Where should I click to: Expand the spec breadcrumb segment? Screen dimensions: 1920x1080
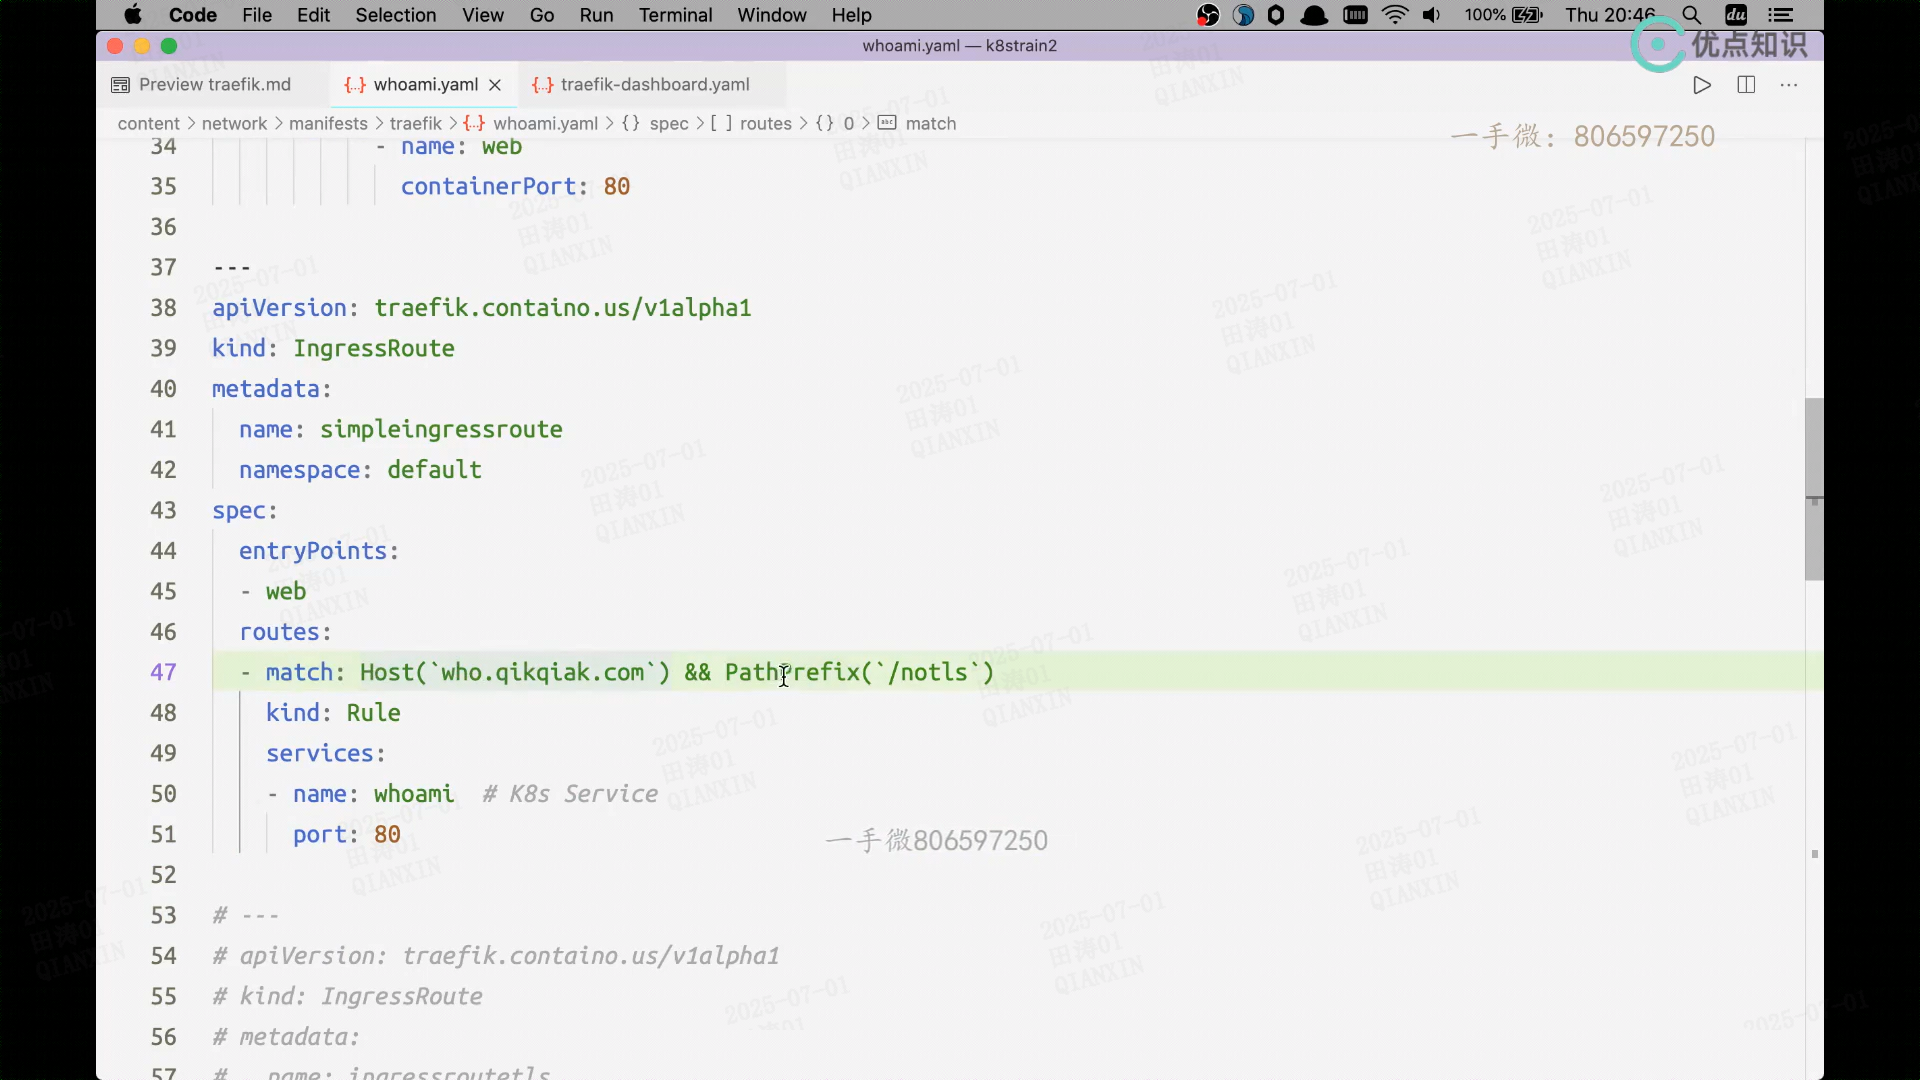point(668,124)
